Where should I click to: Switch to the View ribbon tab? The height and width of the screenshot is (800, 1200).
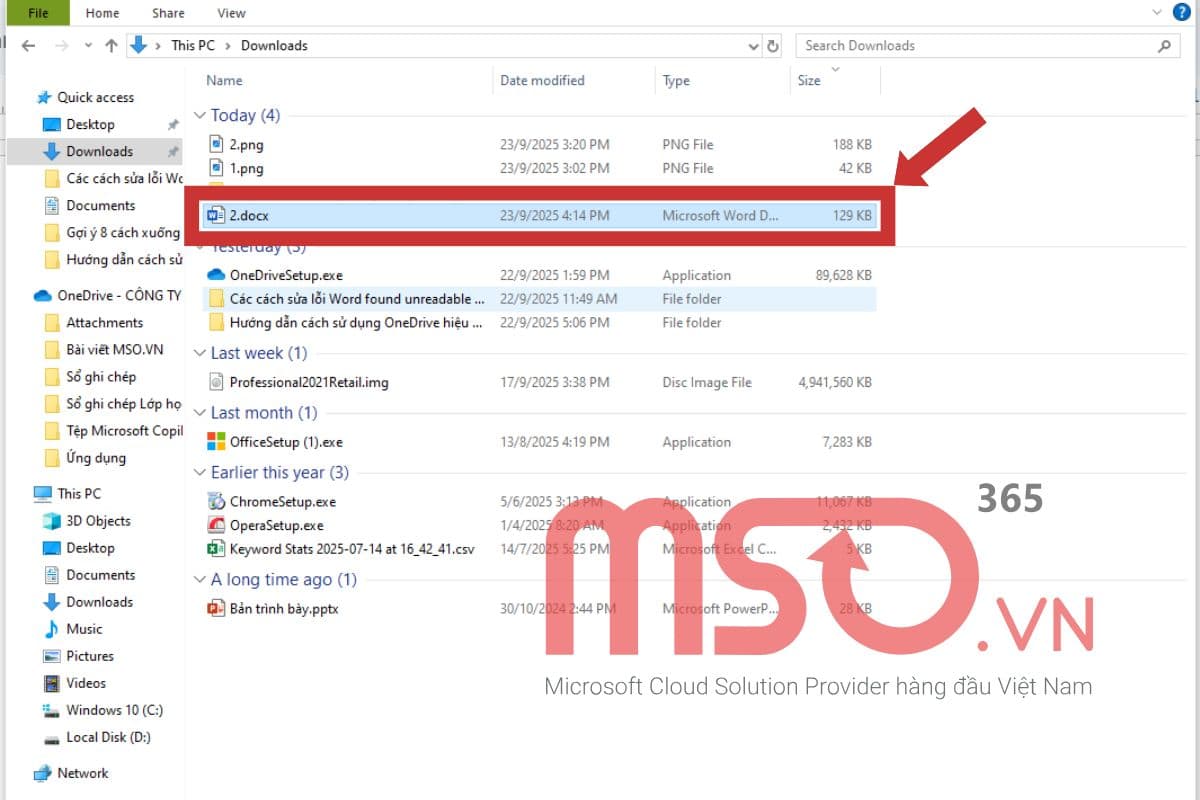[x=231, y=13]
